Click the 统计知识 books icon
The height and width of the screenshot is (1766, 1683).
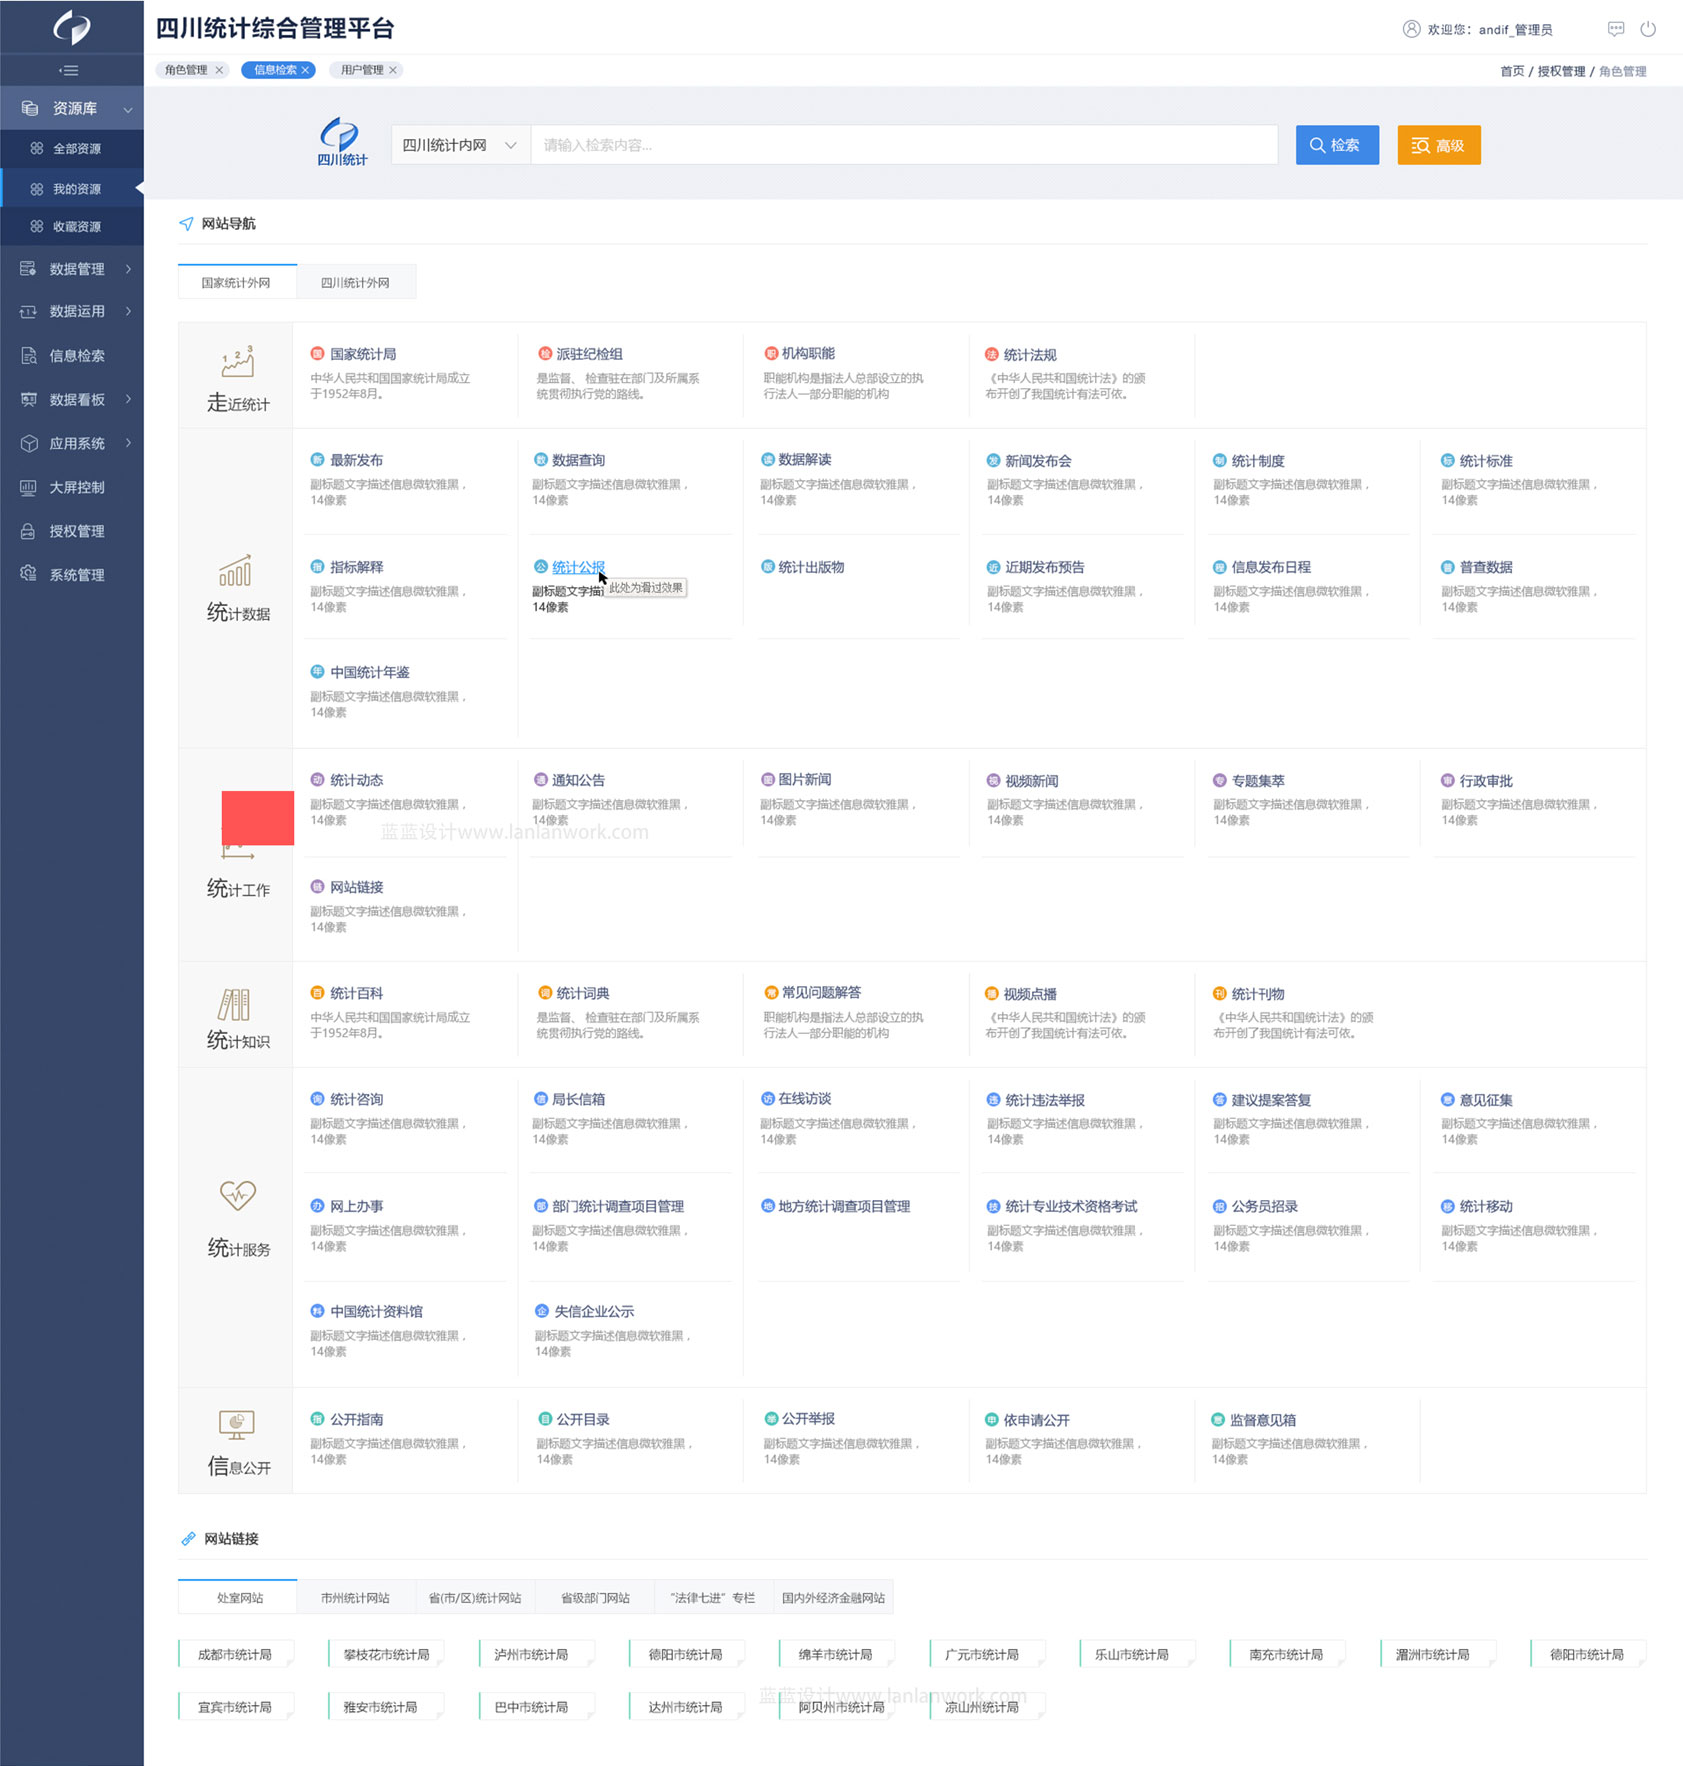click(235, 1004)
